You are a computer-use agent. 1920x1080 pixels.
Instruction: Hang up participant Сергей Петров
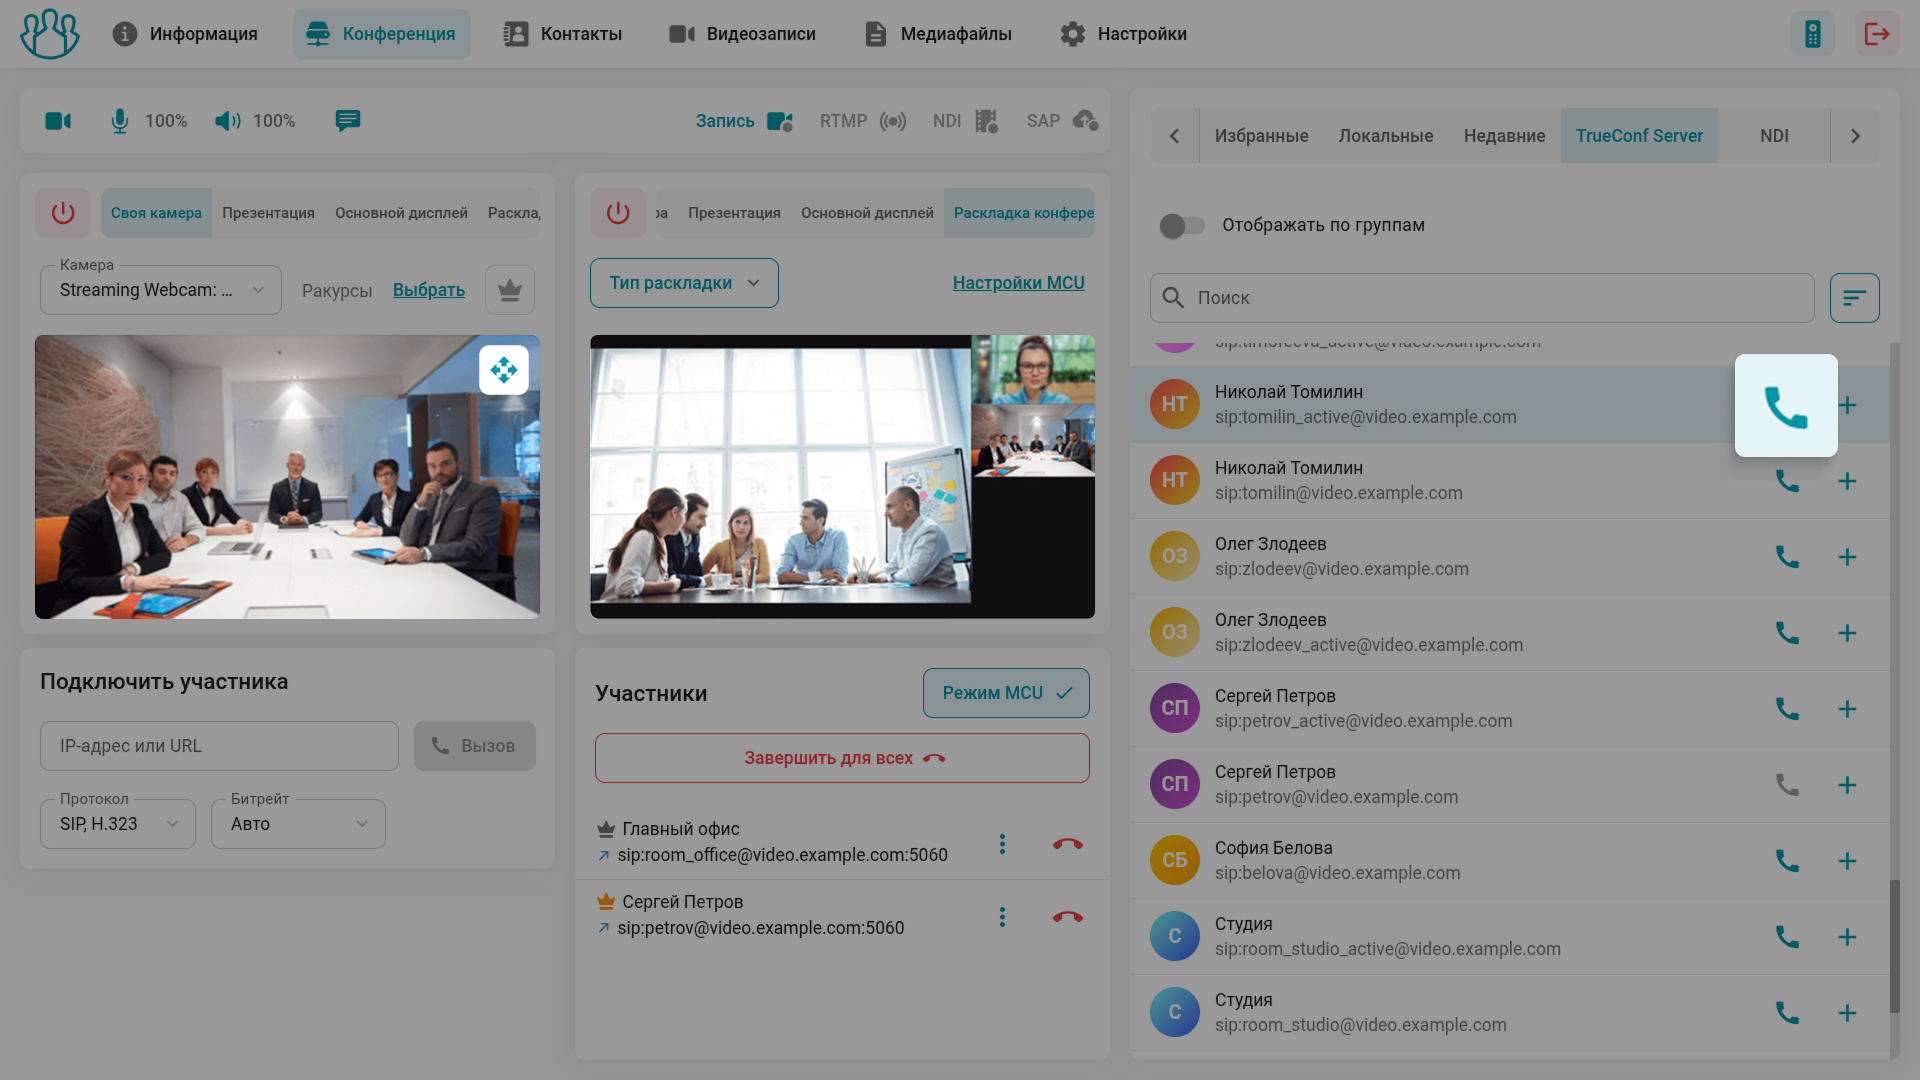(1067, 917)
